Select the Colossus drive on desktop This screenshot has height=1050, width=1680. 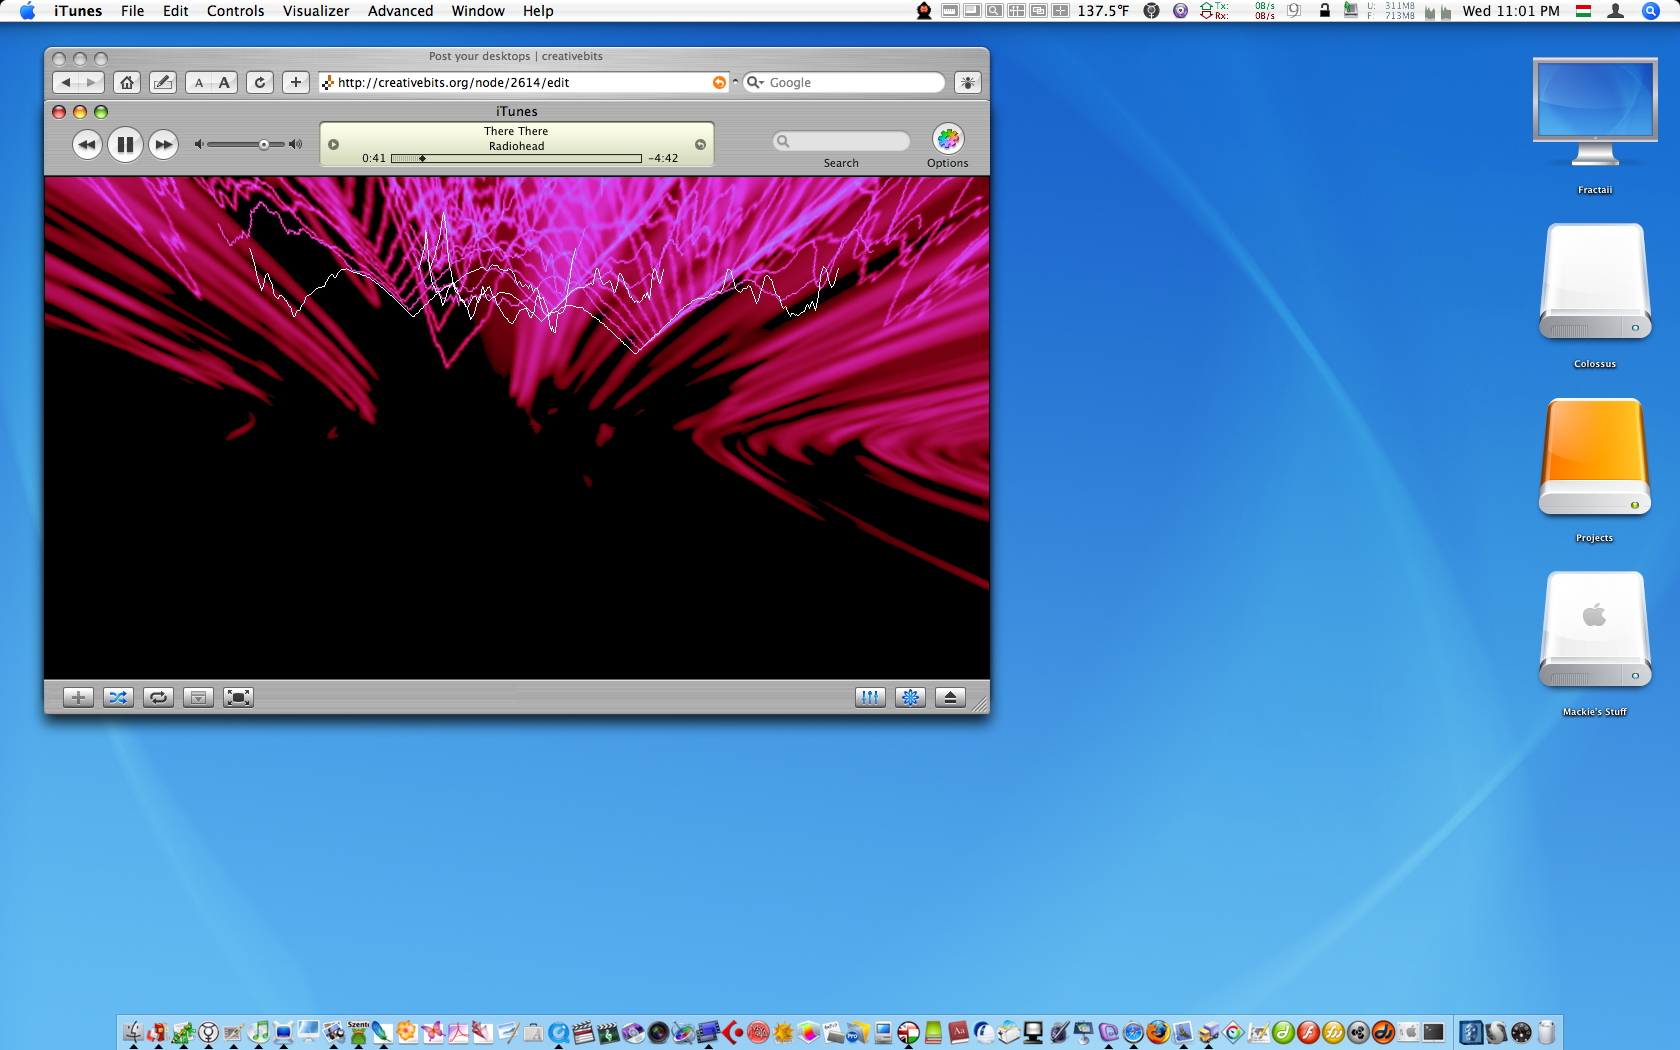click(x=1595, y=282)
